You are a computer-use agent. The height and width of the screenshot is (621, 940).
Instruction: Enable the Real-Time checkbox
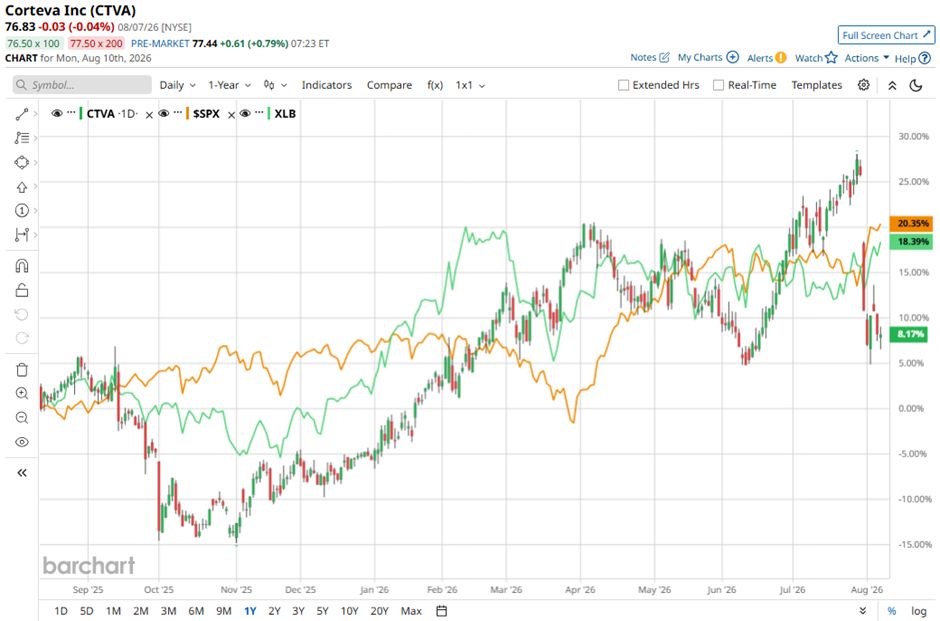pos(718,85)
